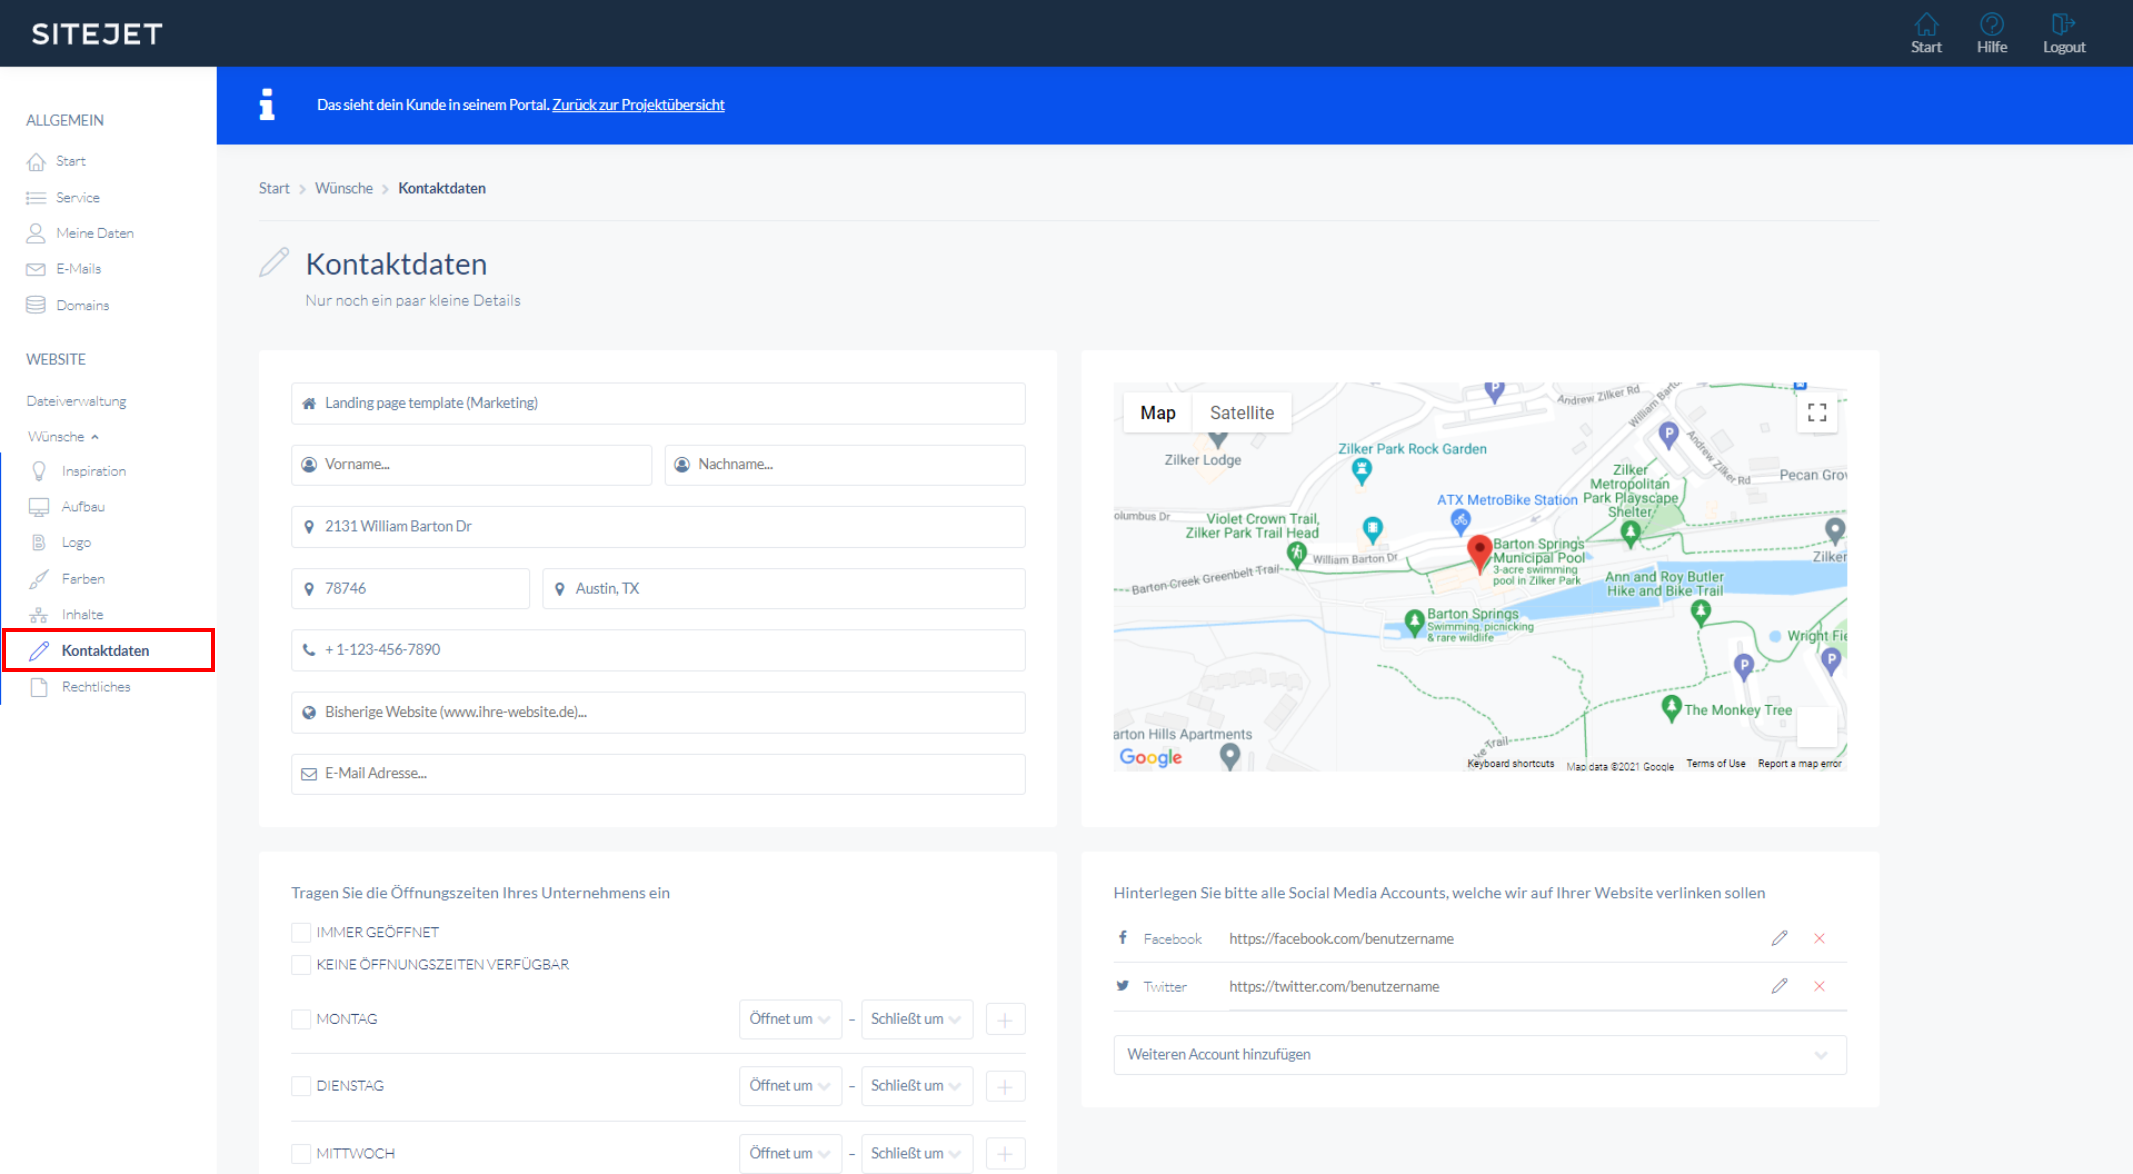Click the Start home icon in header
Image resolution: width=2133 pixels, height=1174 pixels.
coord(1926,24)
